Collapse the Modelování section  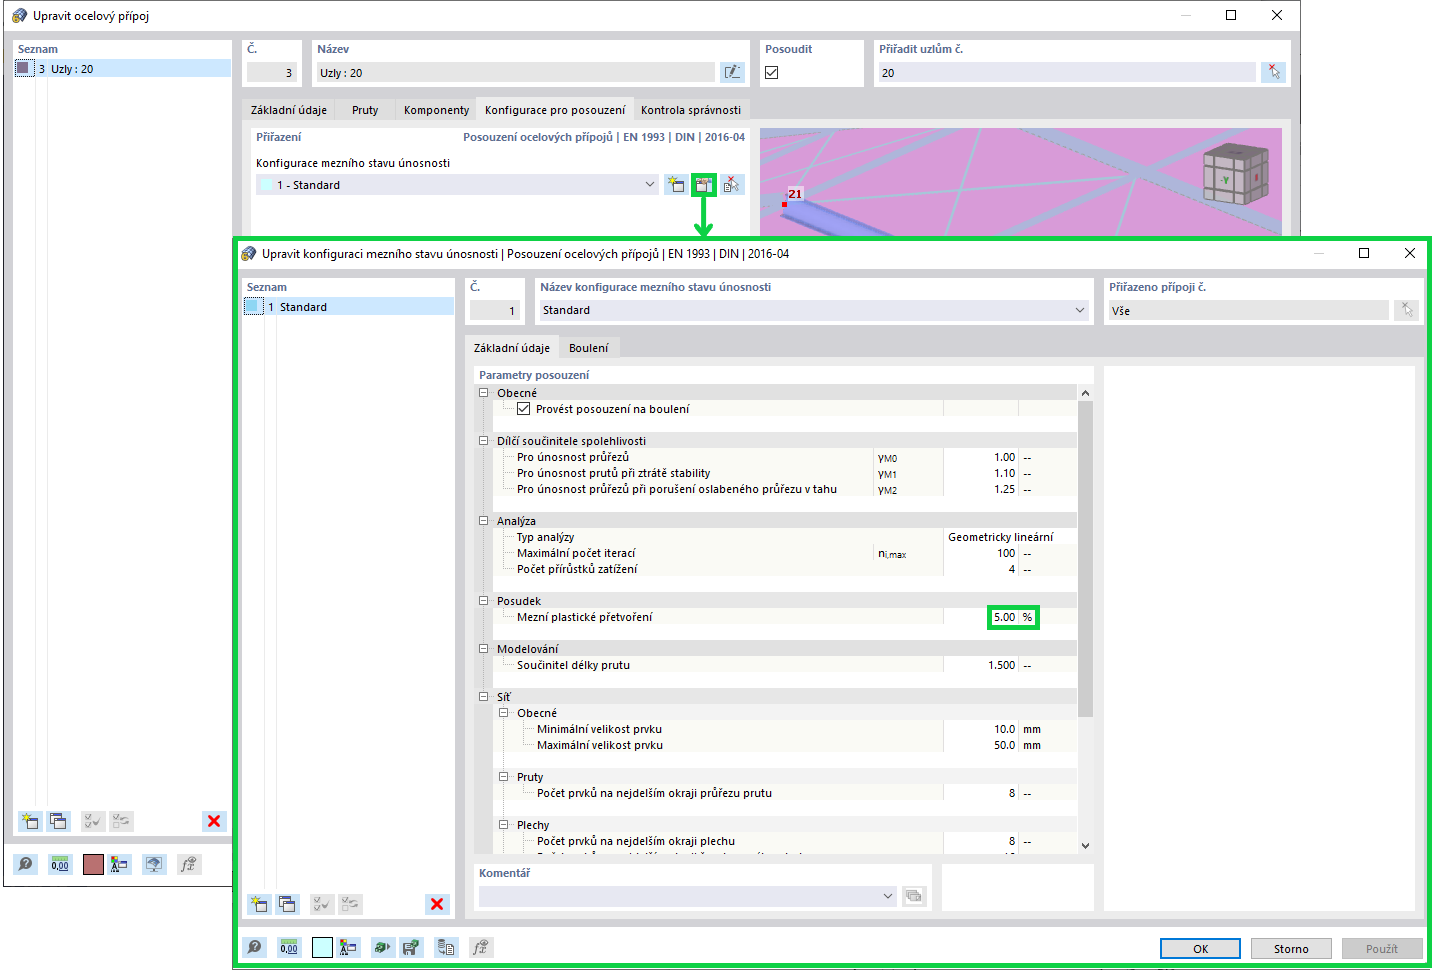484,649
